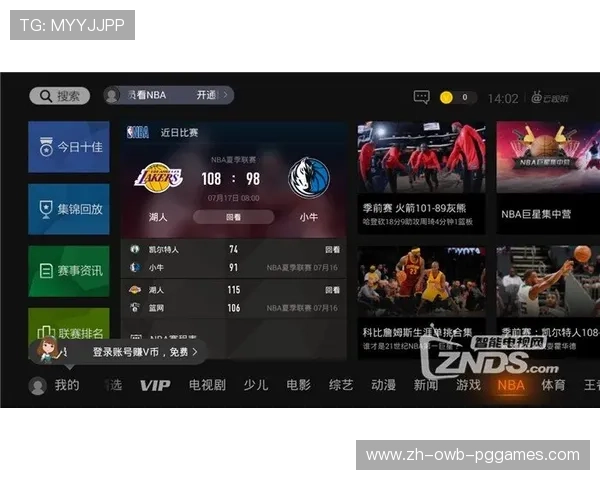Click the Lakers team logo

pyautogui.click(x=158, y=177)
